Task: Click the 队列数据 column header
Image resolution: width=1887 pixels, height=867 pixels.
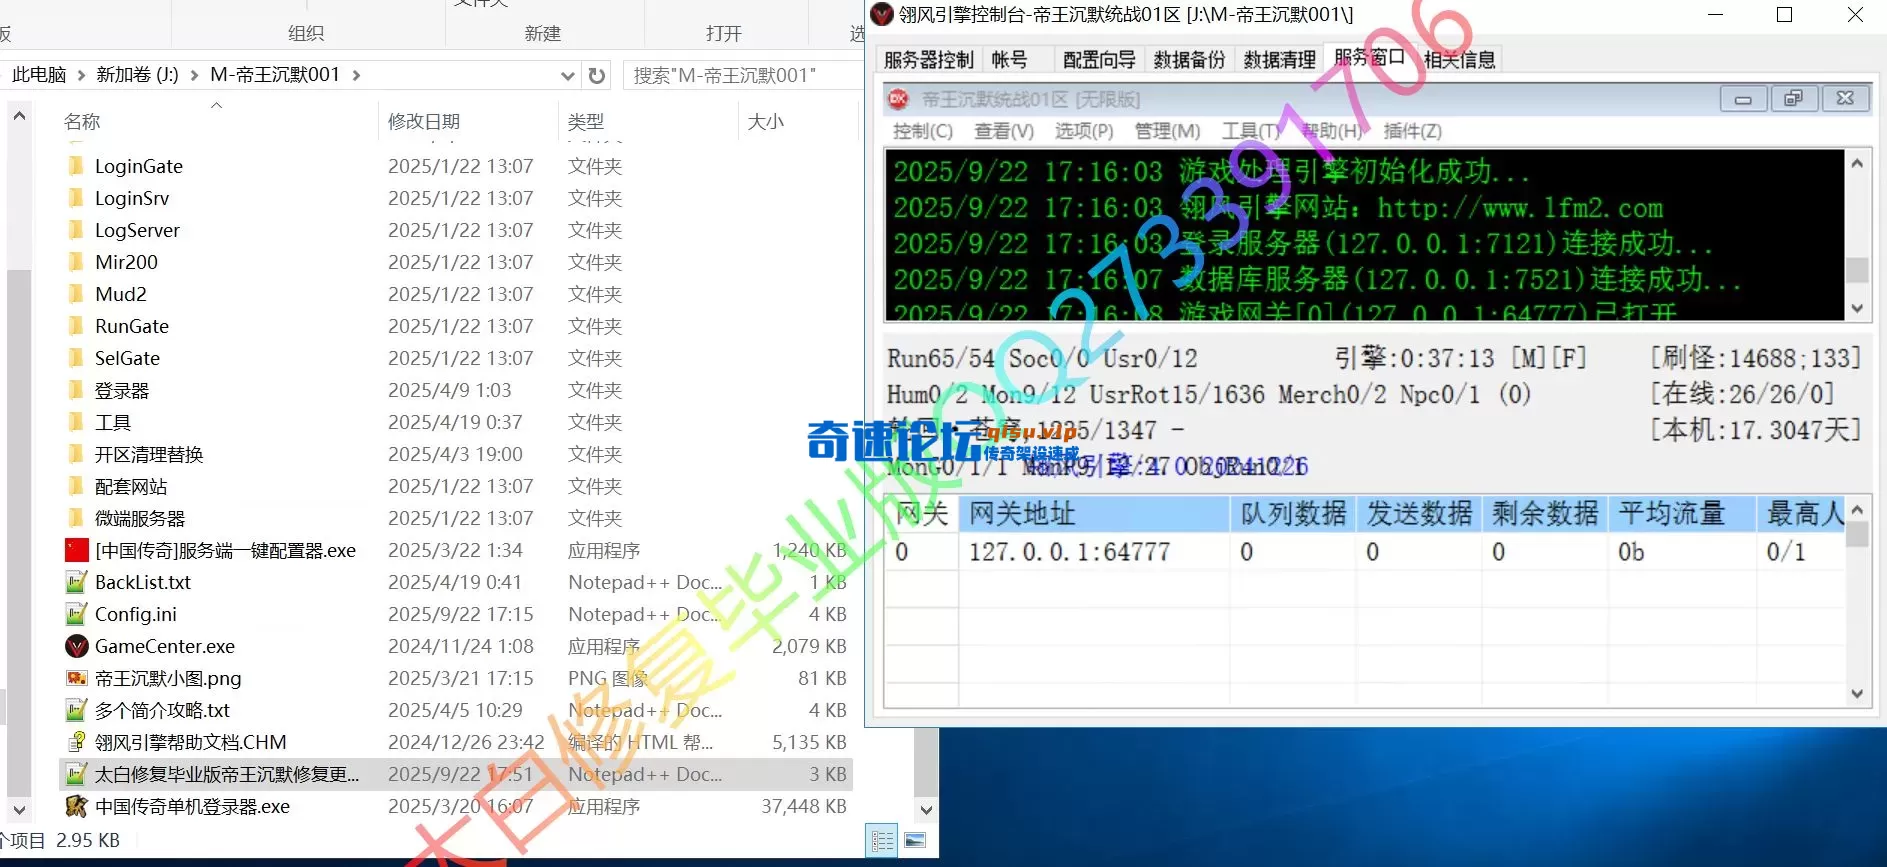Action: point(1293,514)
